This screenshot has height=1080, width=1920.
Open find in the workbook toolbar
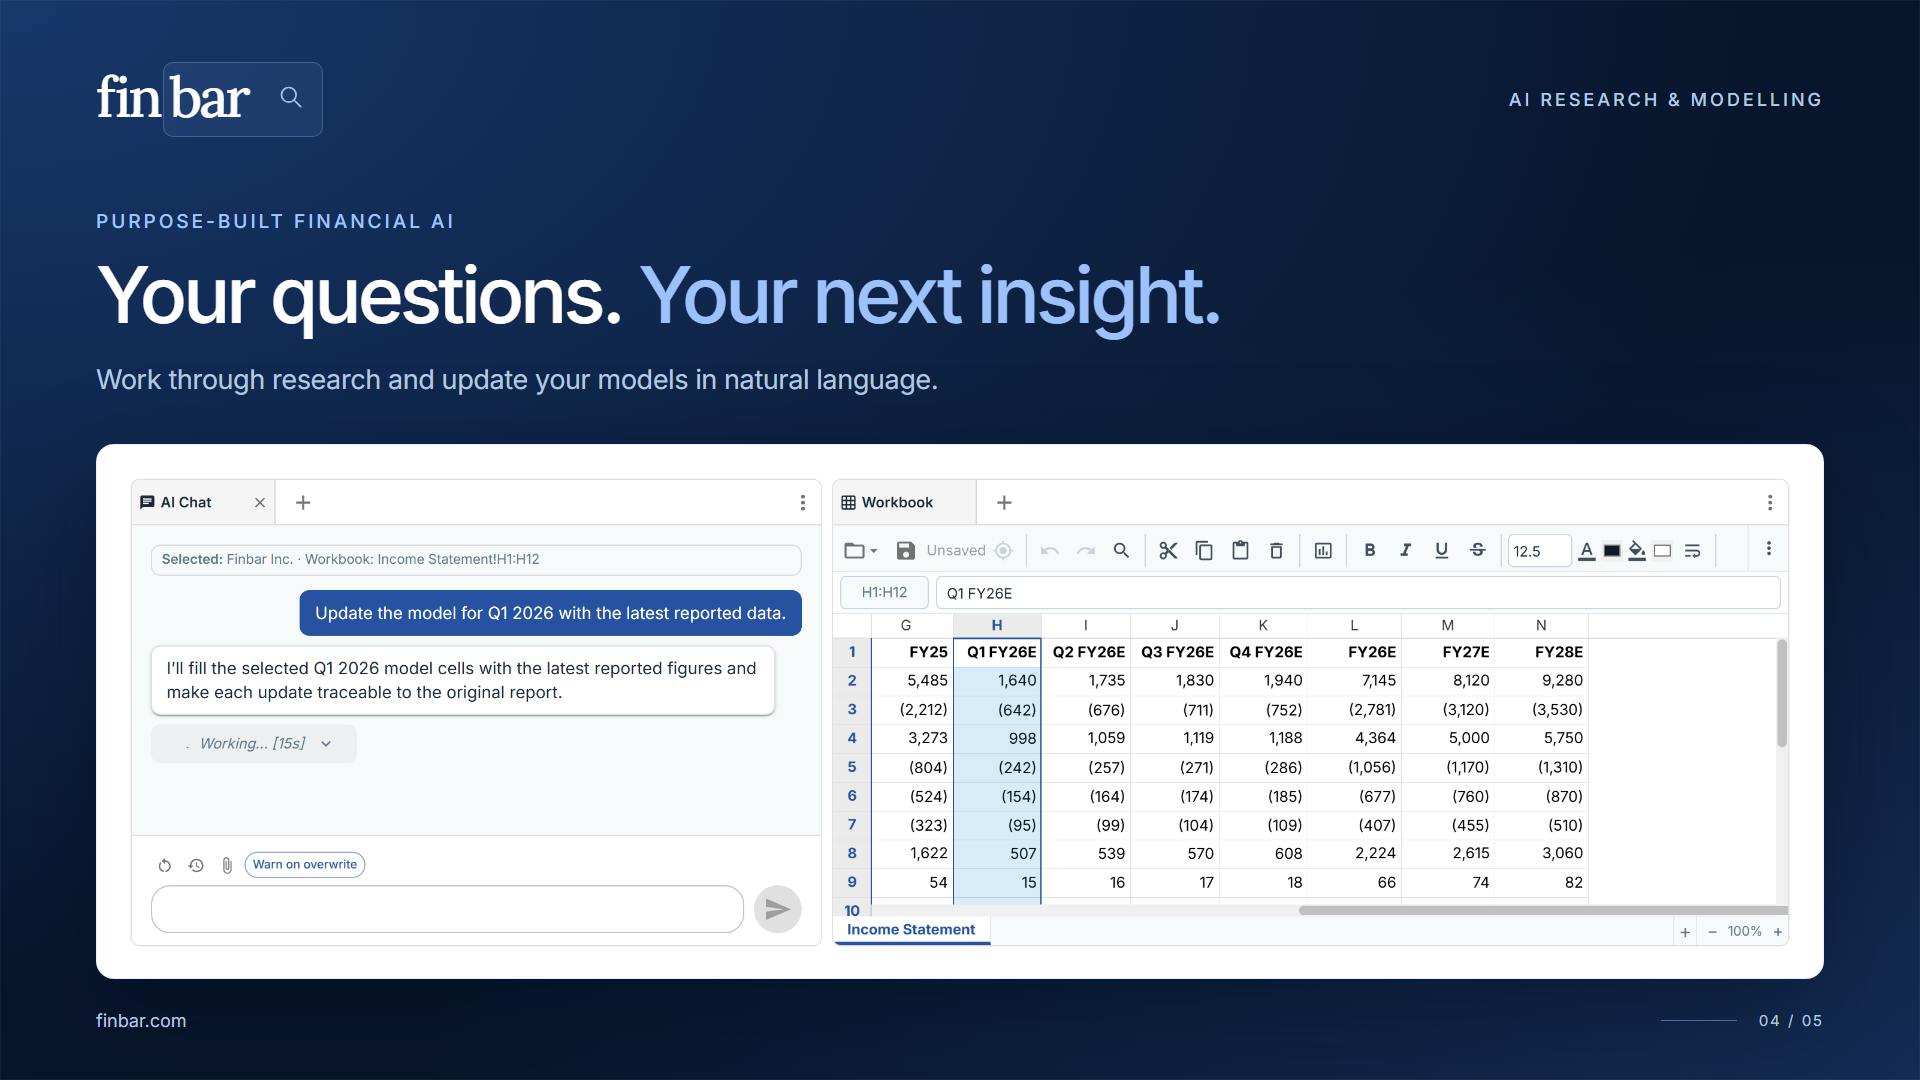(x=1121, y=551)
